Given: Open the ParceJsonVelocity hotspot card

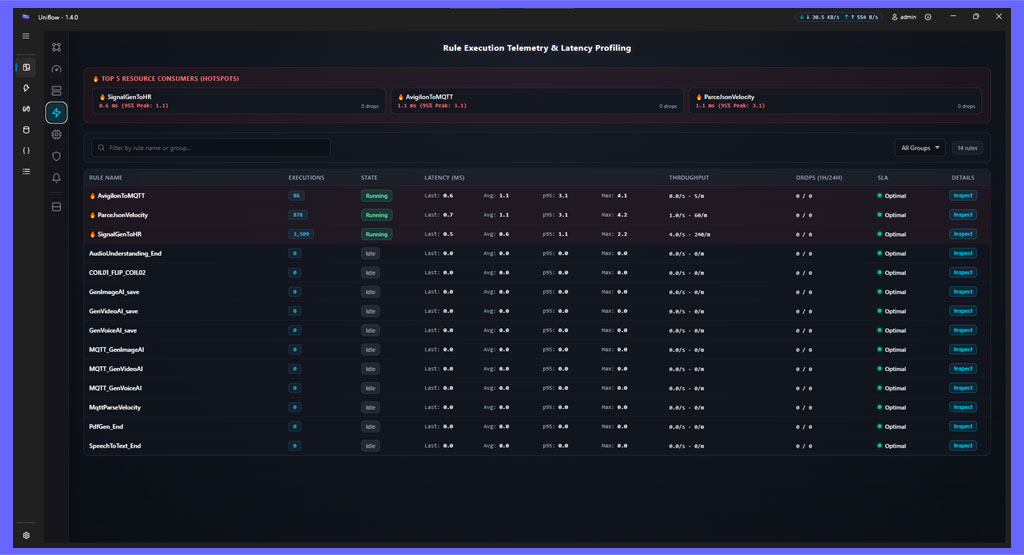Looking at the screenshot, I should click(835, 101).
